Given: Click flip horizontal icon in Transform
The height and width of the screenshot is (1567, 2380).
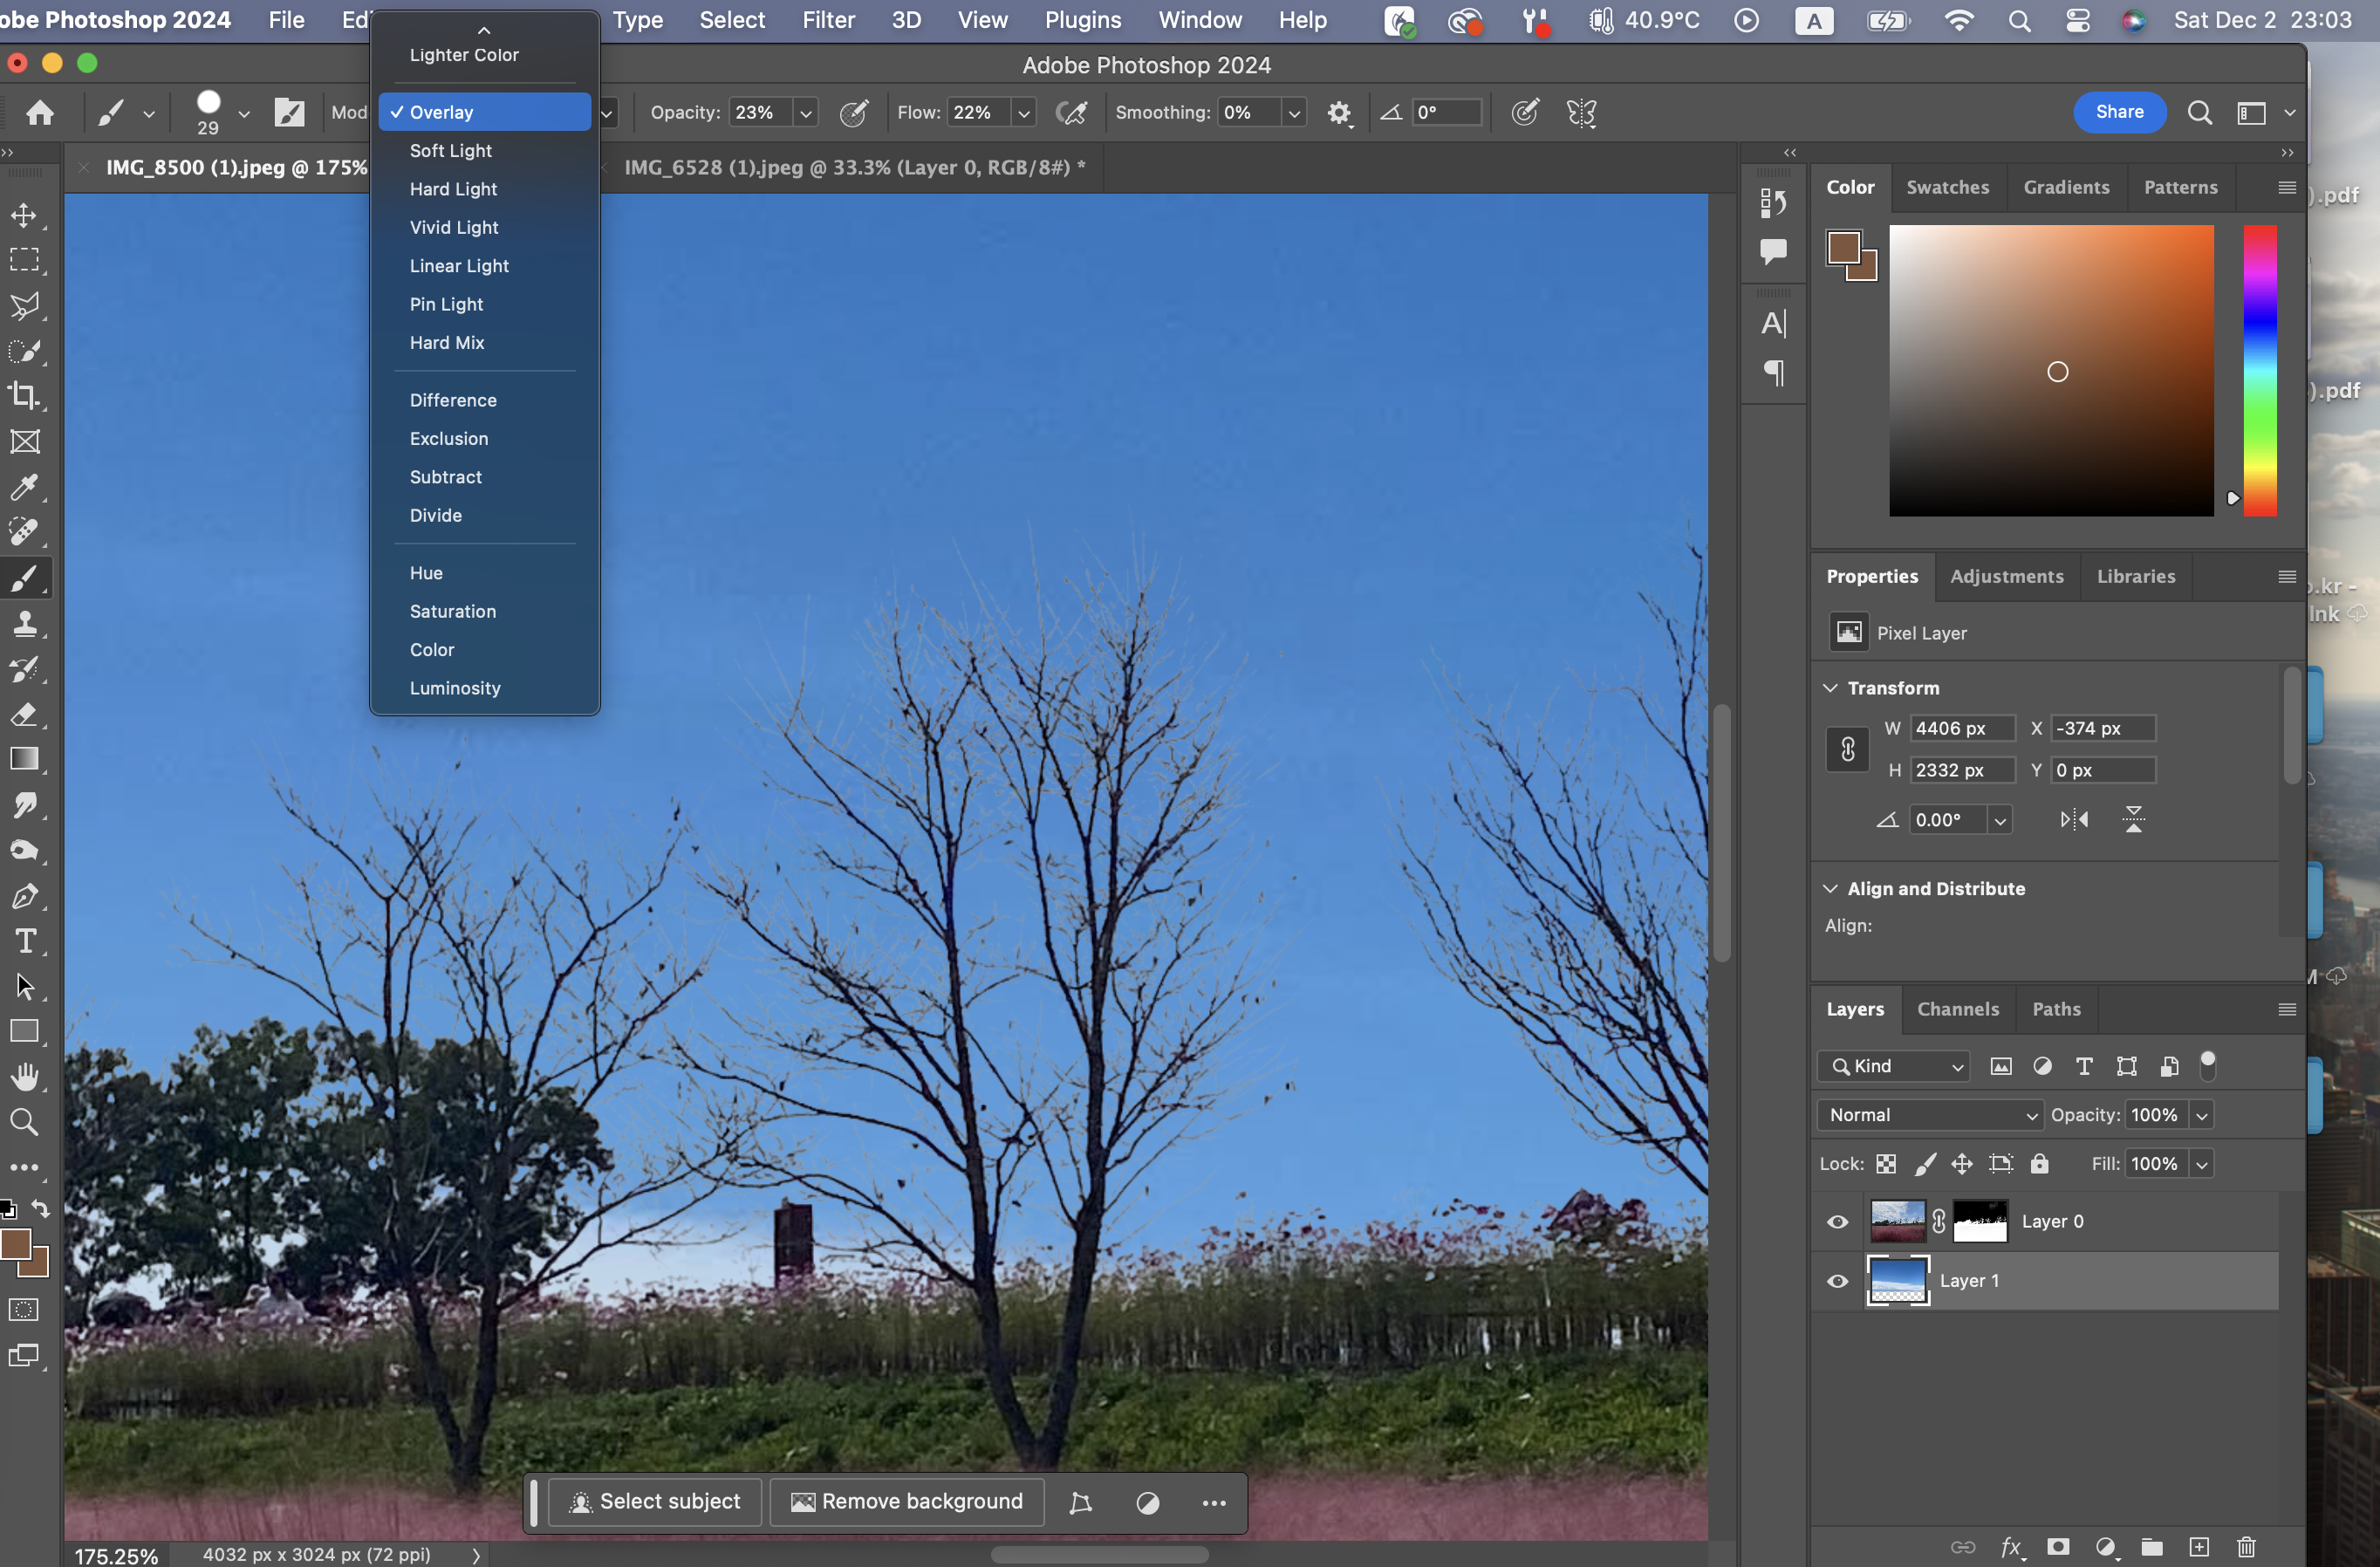Looking at the screenshot, I should tap(2074, 820).
